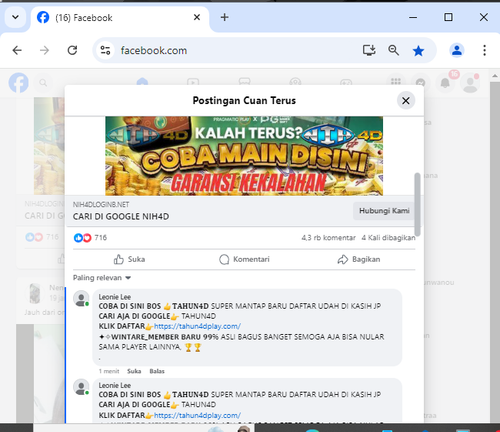
Task: View the 716 reactions count
Action: click(100, 238)
